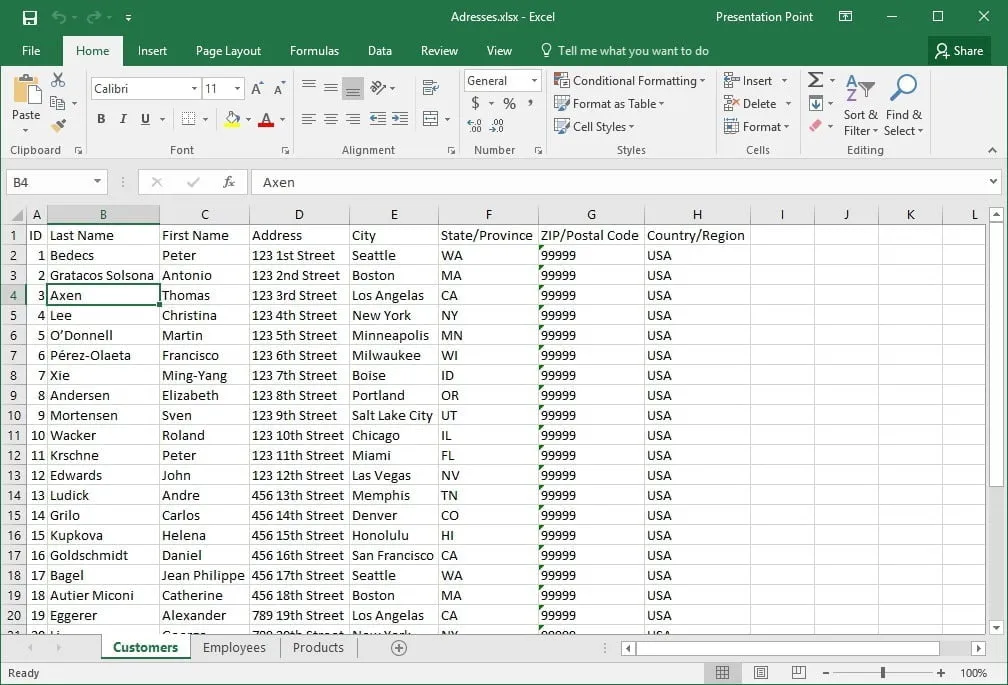Select column B header
Screen dimensions: 1008x685
103,215
